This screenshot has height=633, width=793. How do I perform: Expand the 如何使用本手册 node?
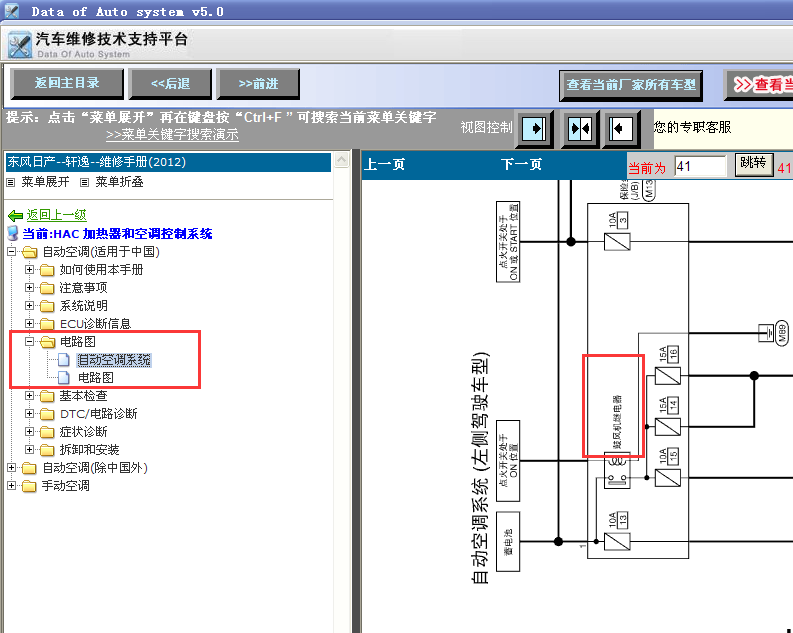29,269
